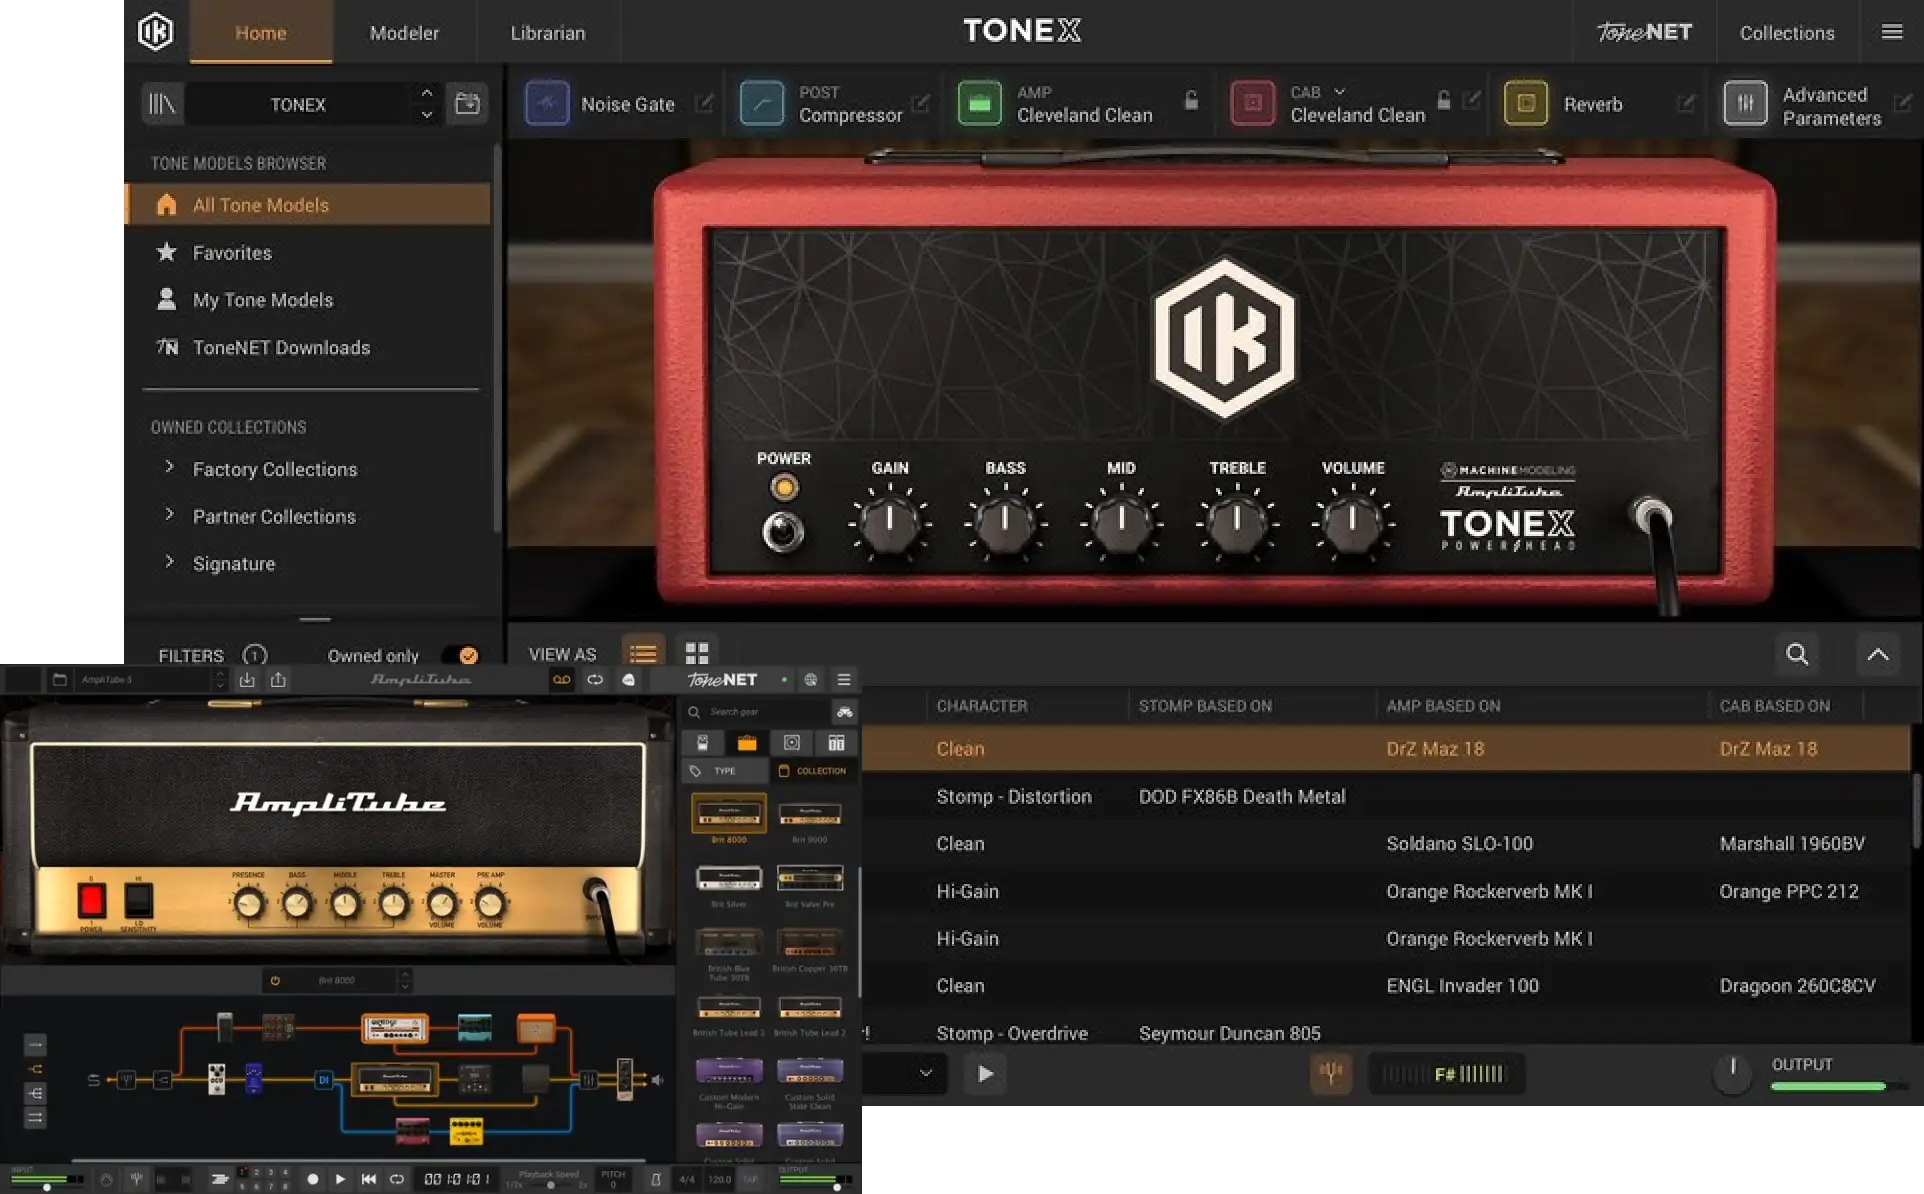
Task: Click the POST Compressor module icon
Action: pyautogui.click(x=761, y=104)
